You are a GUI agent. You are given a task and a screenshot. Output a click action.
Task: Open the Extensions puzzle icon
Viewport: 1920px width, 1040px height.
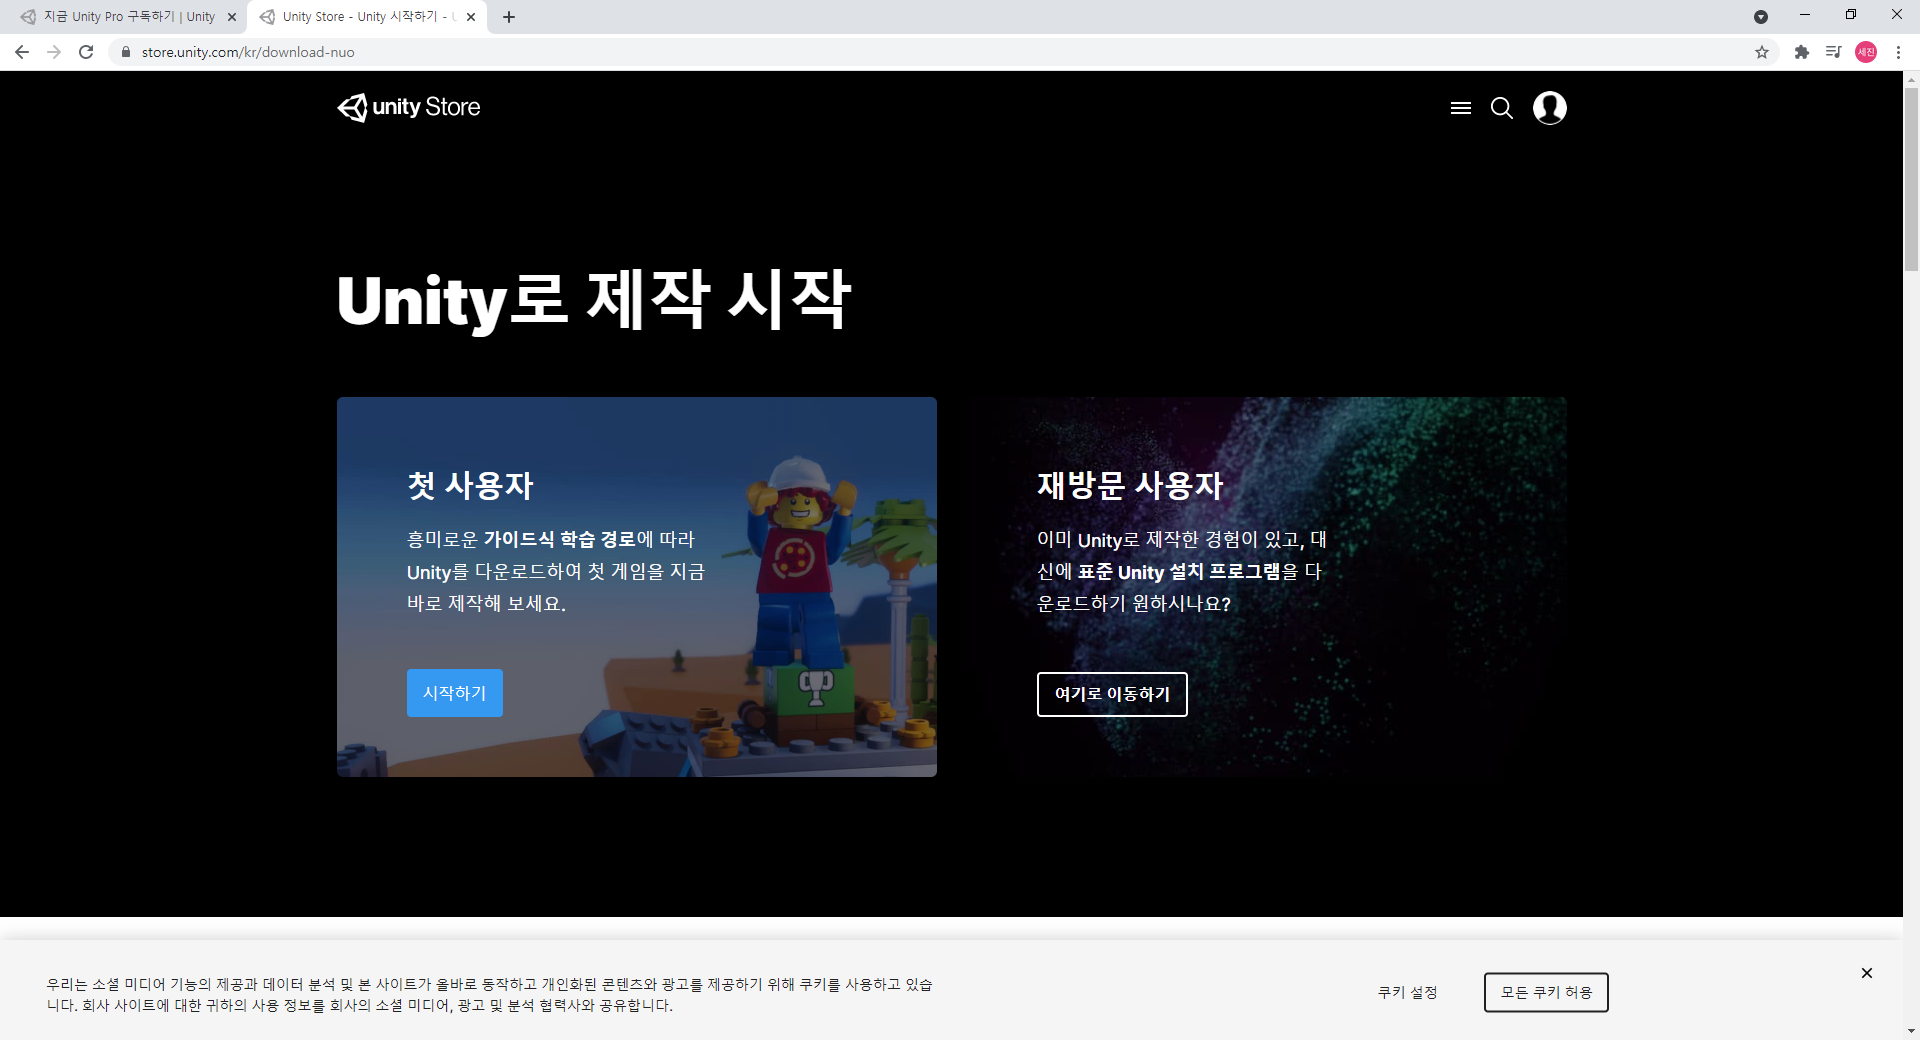[1802, 52]
